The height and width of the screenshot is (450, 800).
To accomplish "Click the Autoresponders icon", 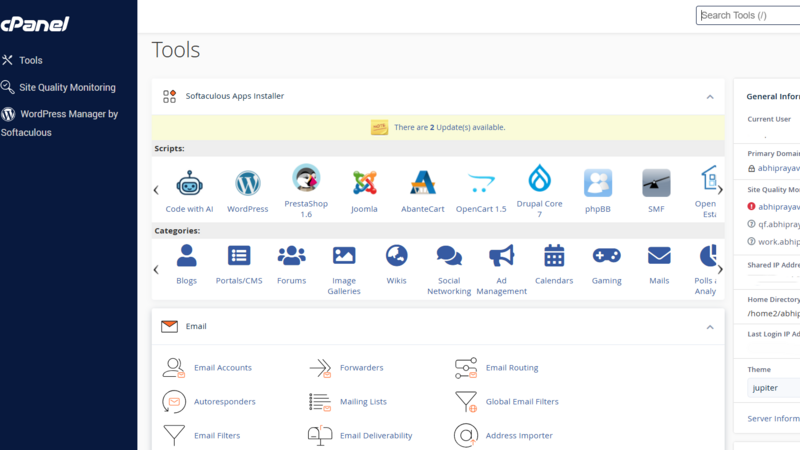I will coord(173,402).
